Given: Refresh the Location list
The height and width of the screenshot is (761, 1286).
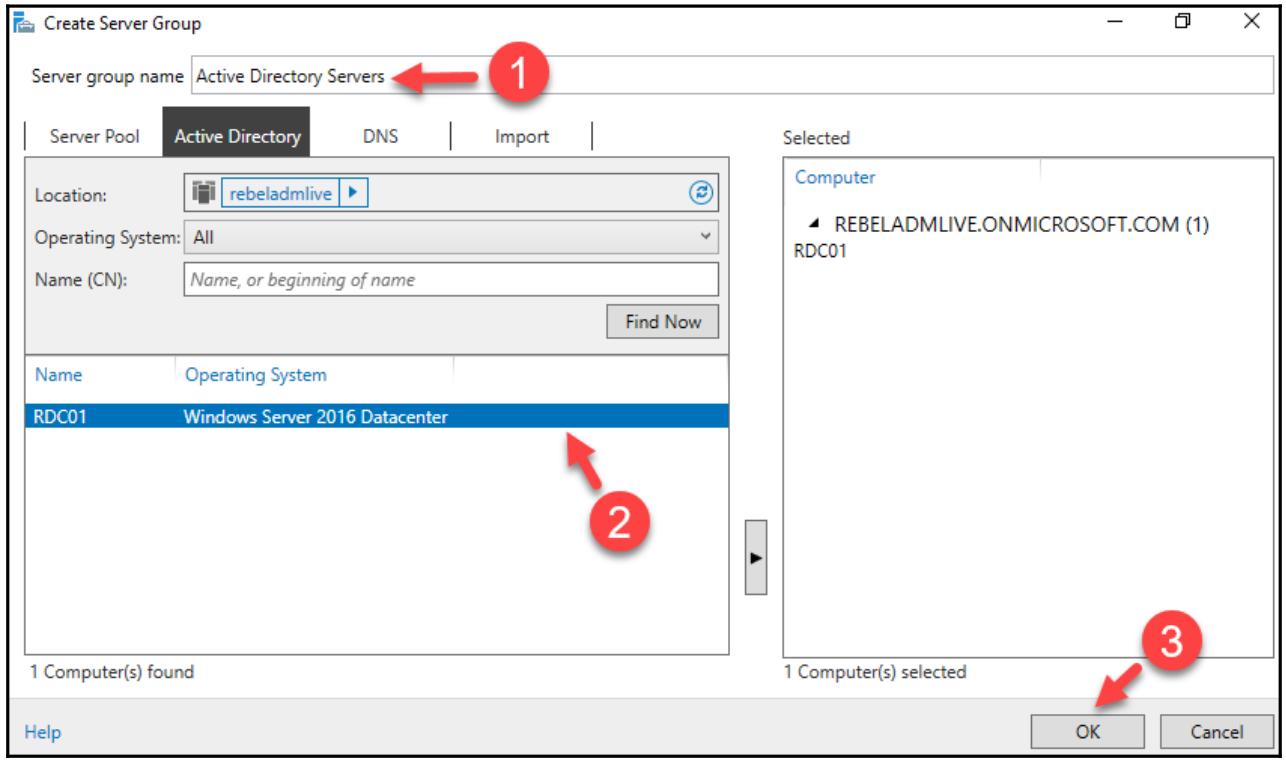Looking at the screenshot, I should tap(703, 194).
